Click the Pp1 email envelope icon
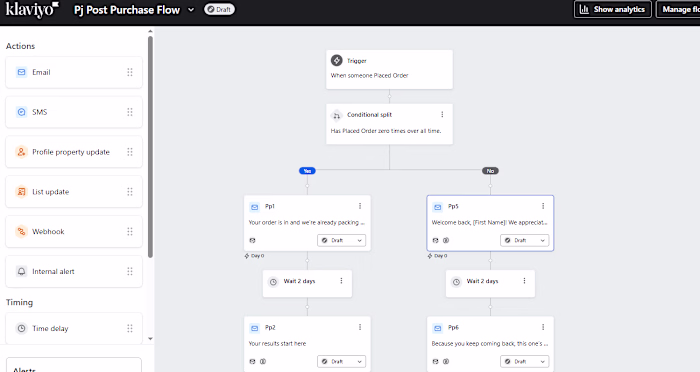700x372 pixels. coord(254,207)
